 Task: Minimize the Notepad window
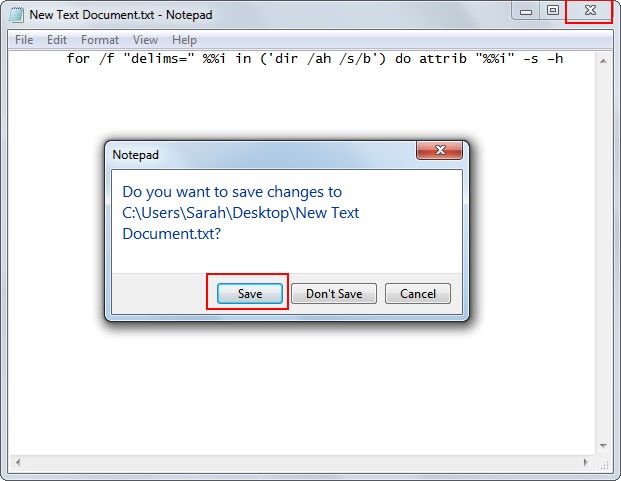click(525, 11)
